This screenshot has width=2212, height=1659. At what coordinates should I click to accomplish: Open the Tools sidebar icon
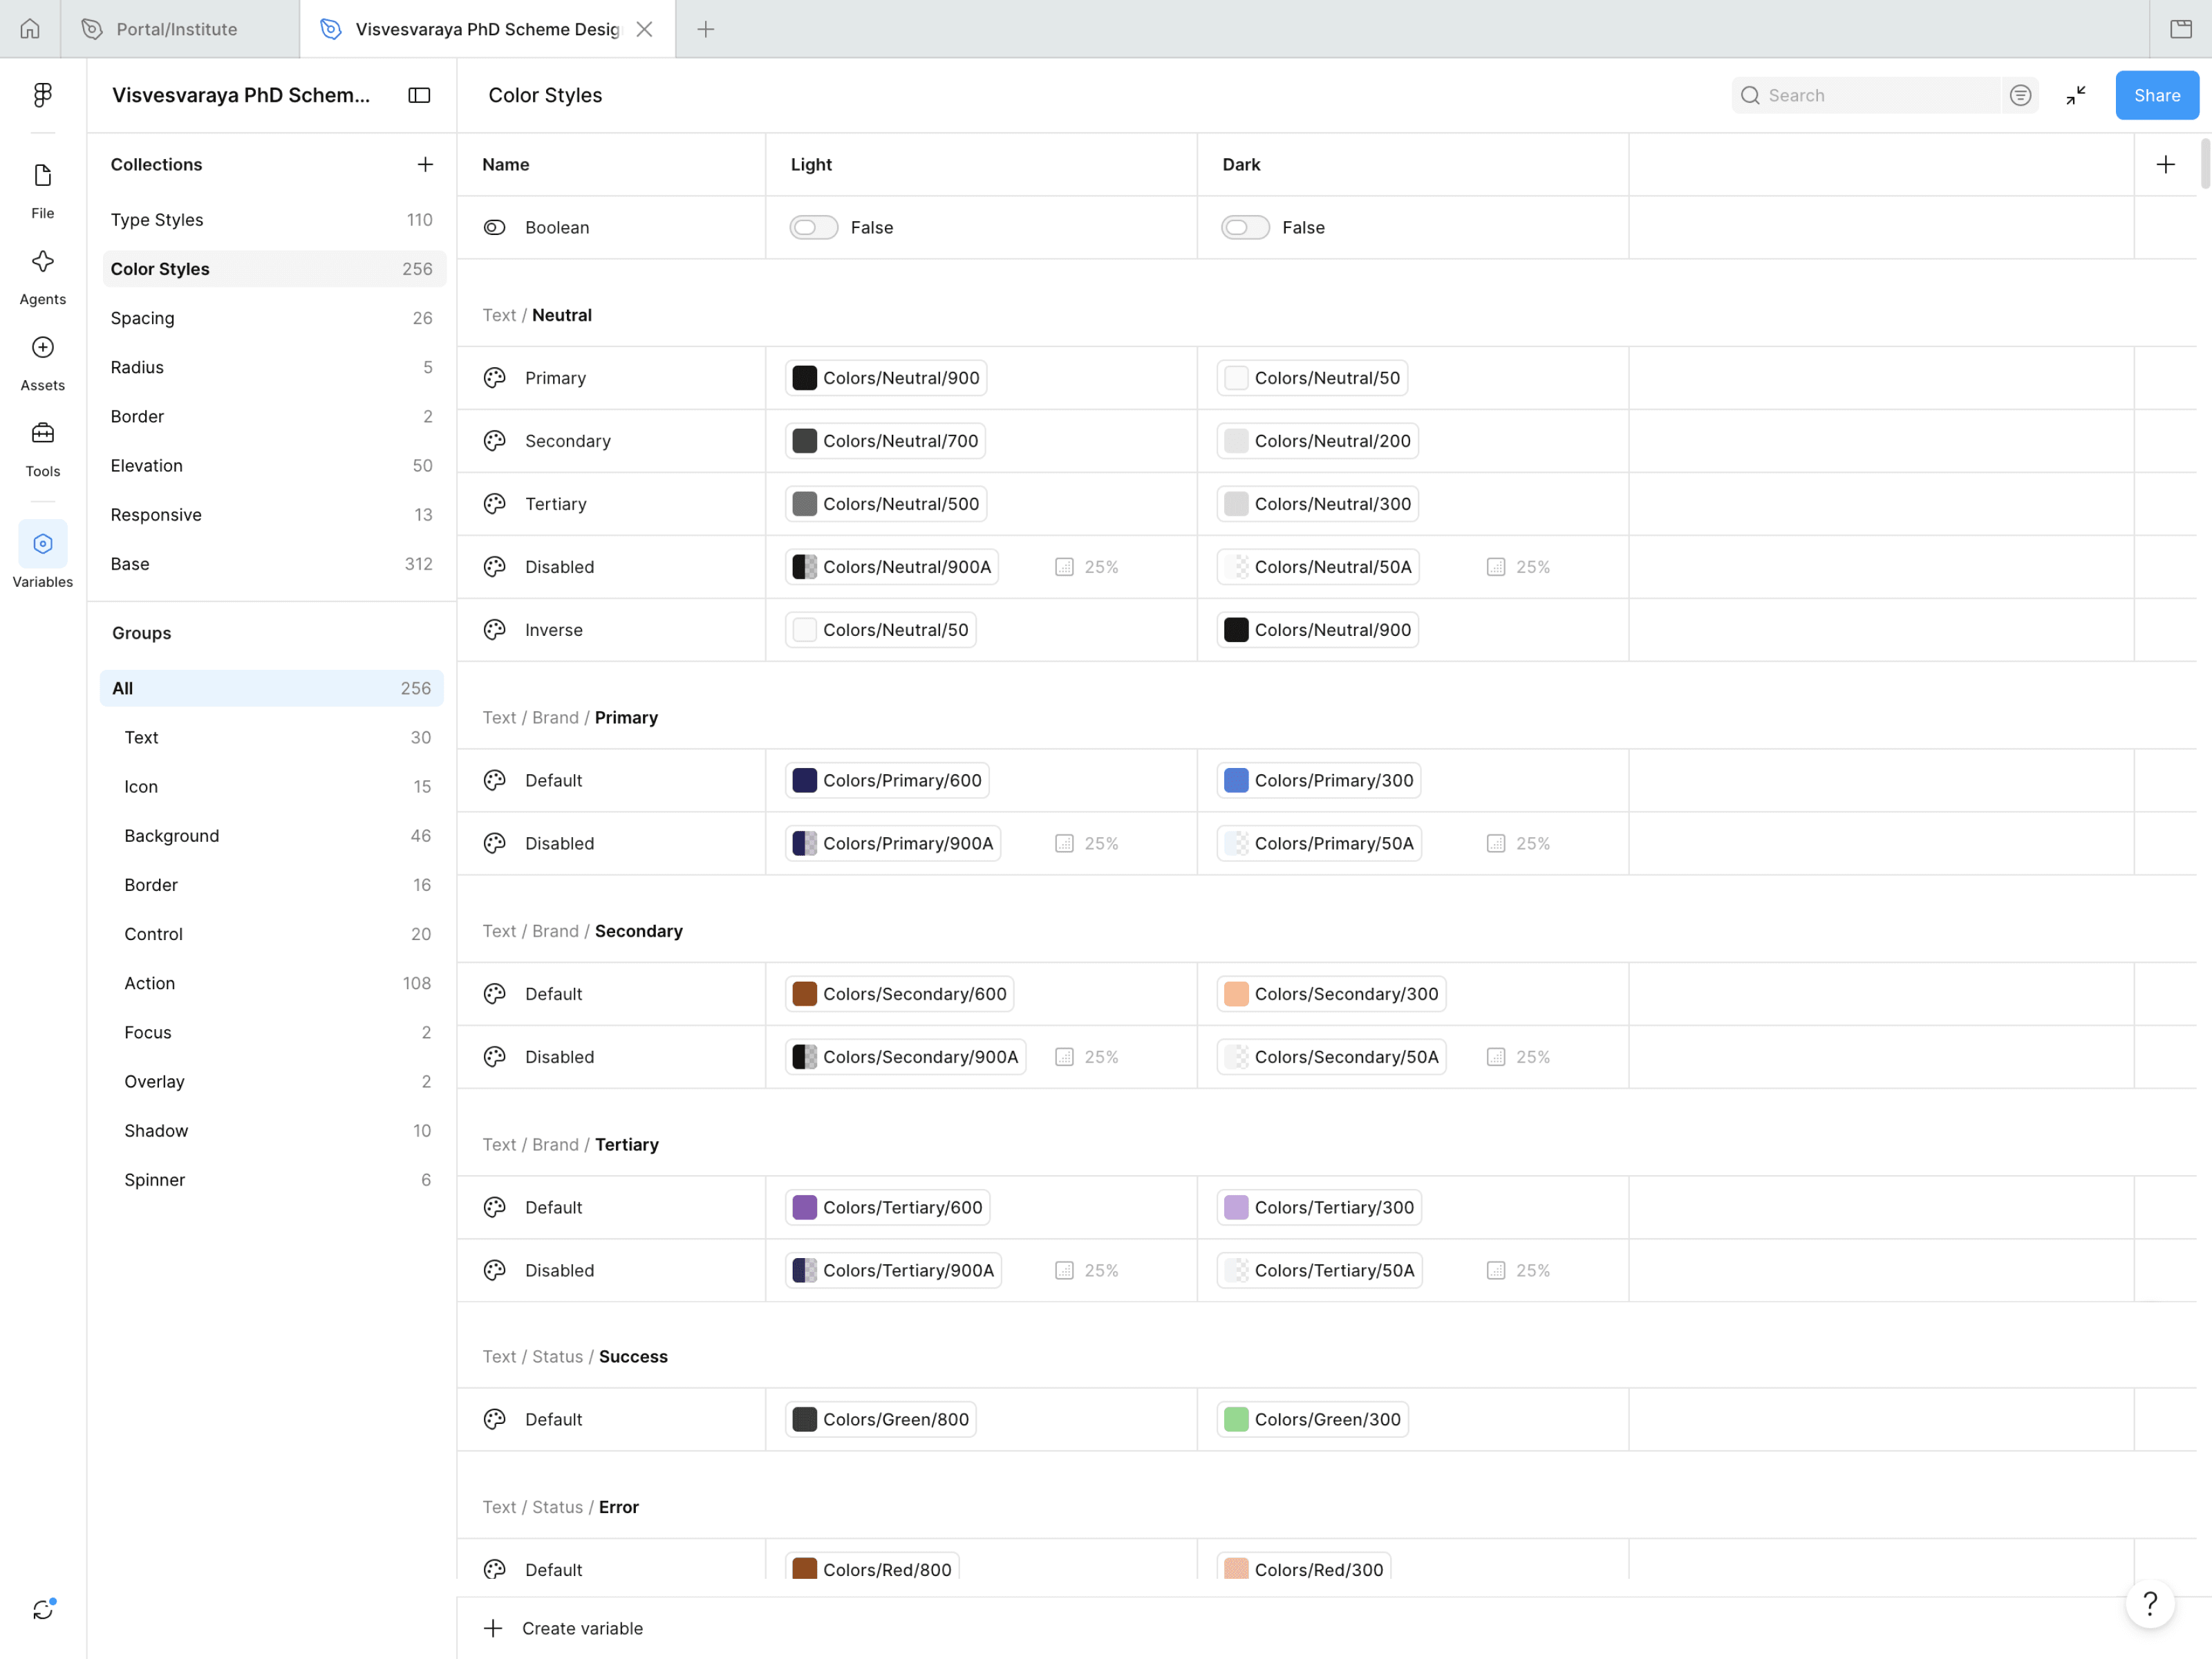click(42, 449)
